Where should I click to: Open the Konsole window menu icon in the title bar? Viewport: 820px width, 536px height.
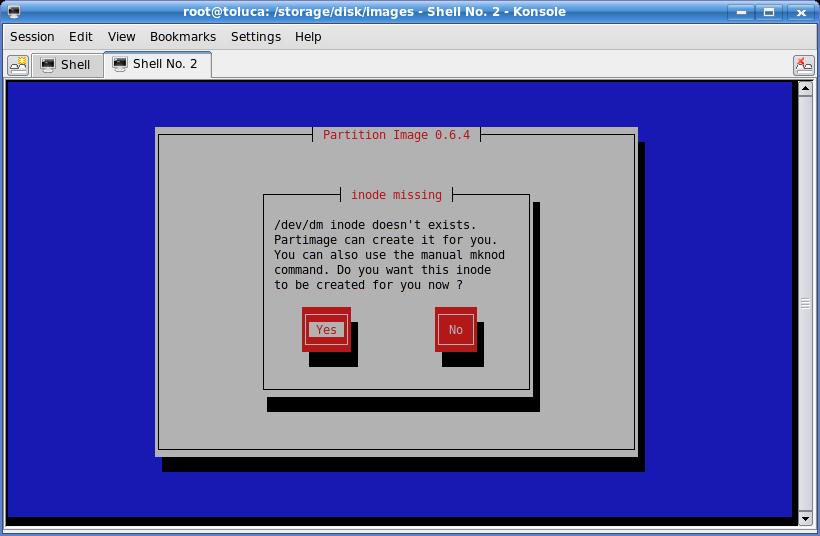coord(14,11)
